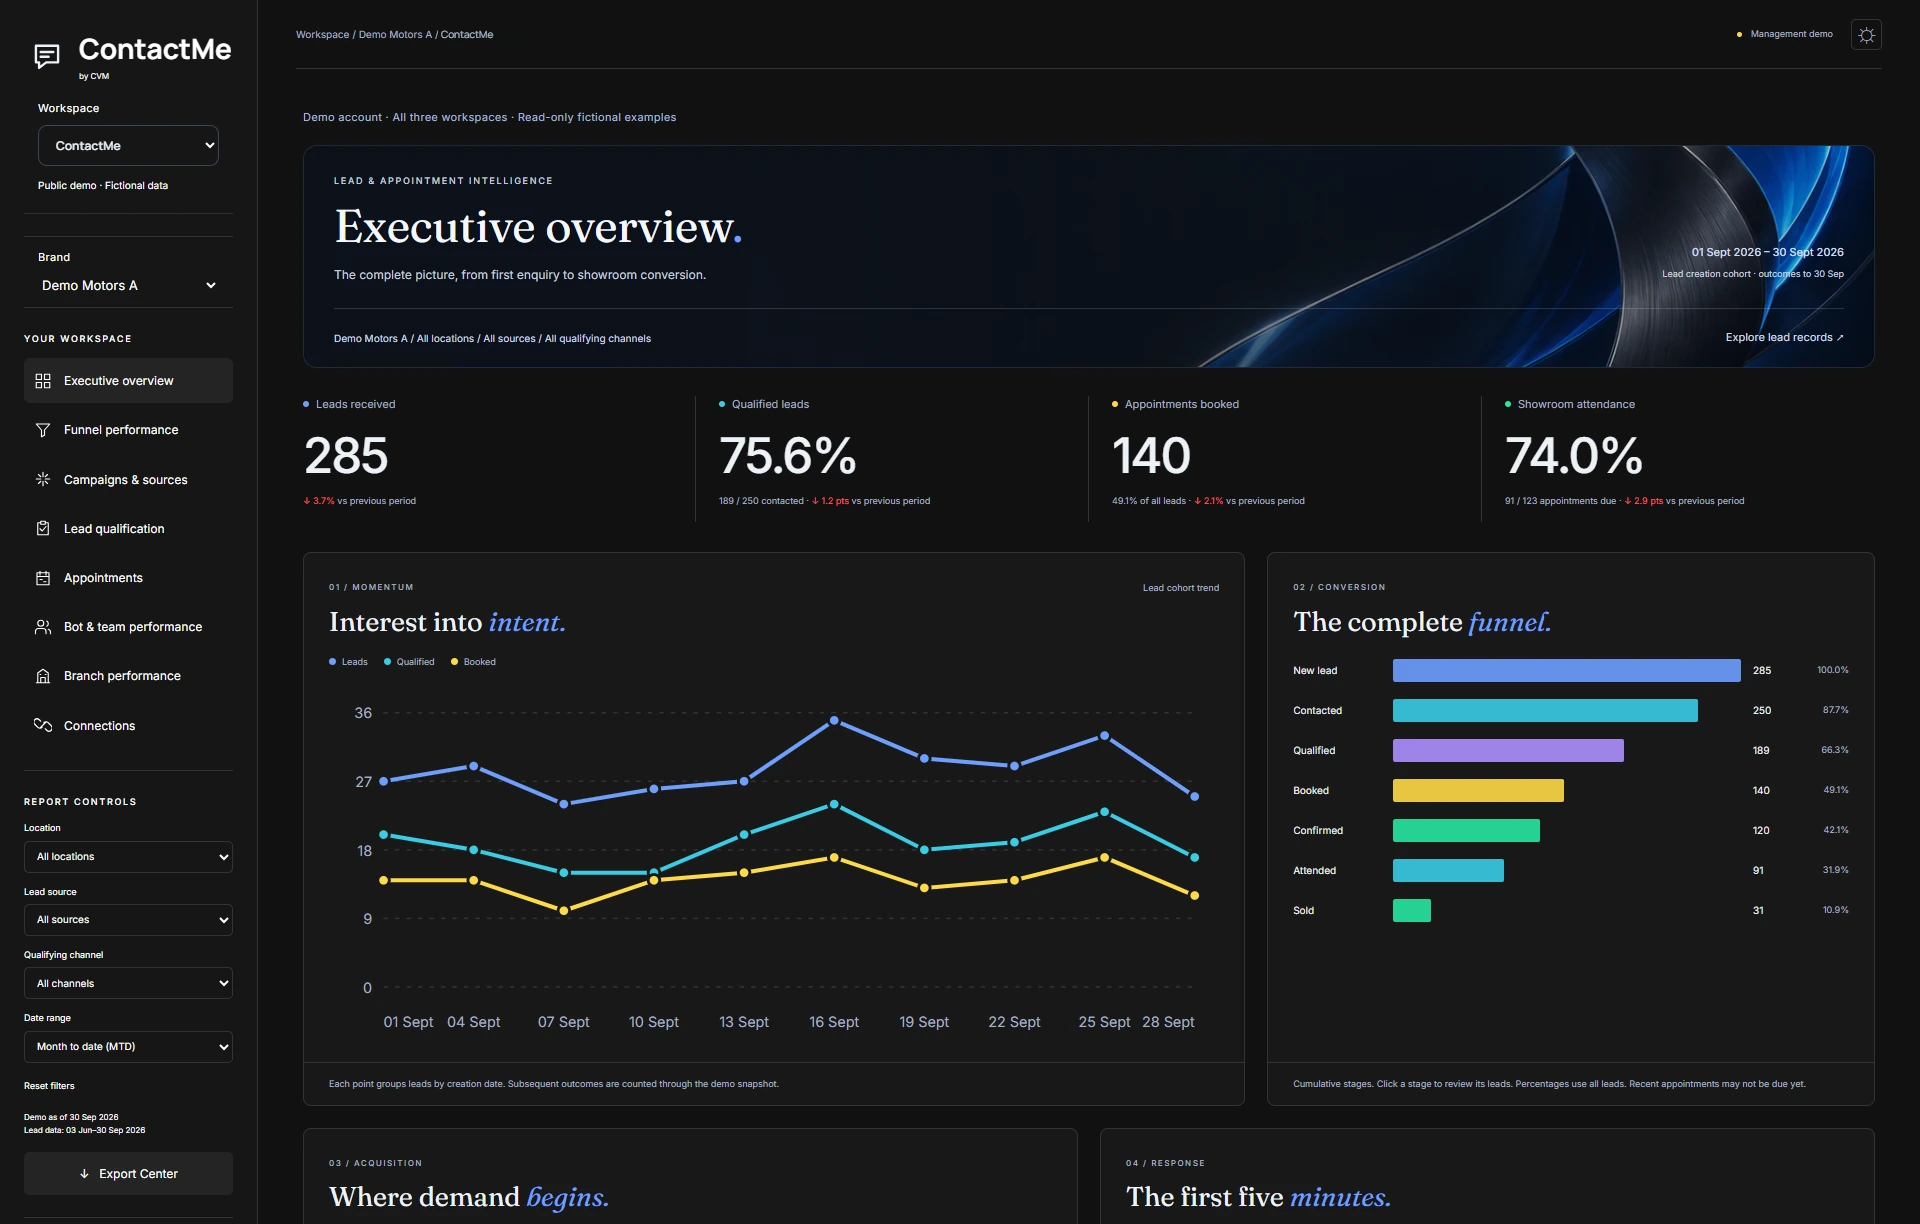Viewport: 1920px width, 1224px height.
Task: Click the 10.9% Sold percentage
Action: (x=1835, y=910)
